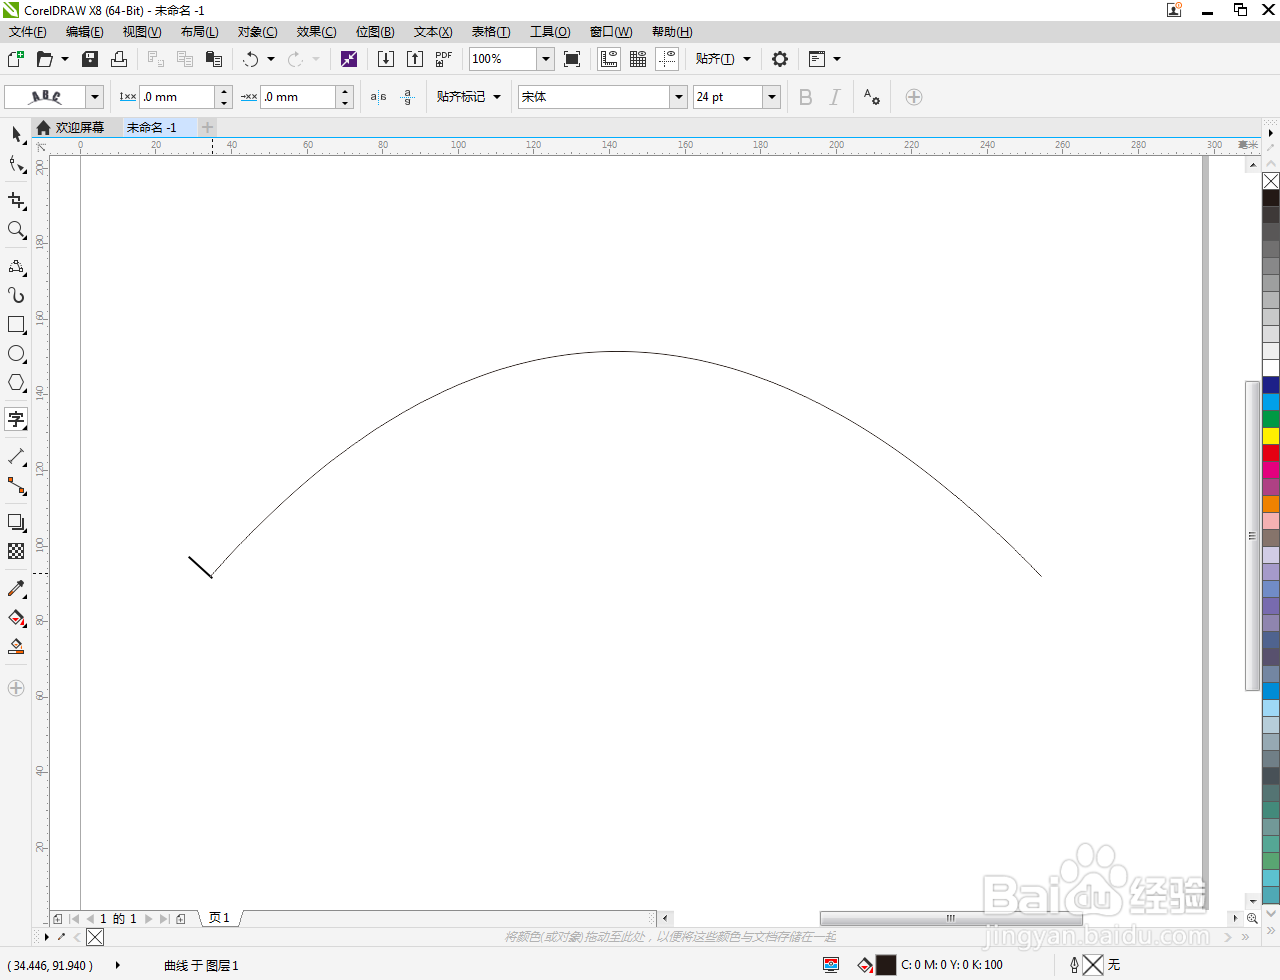The image size is (1280, 980).
Task: Click the Full-screen preview icon
Action: pyautogui.click(x=572, y=59)
